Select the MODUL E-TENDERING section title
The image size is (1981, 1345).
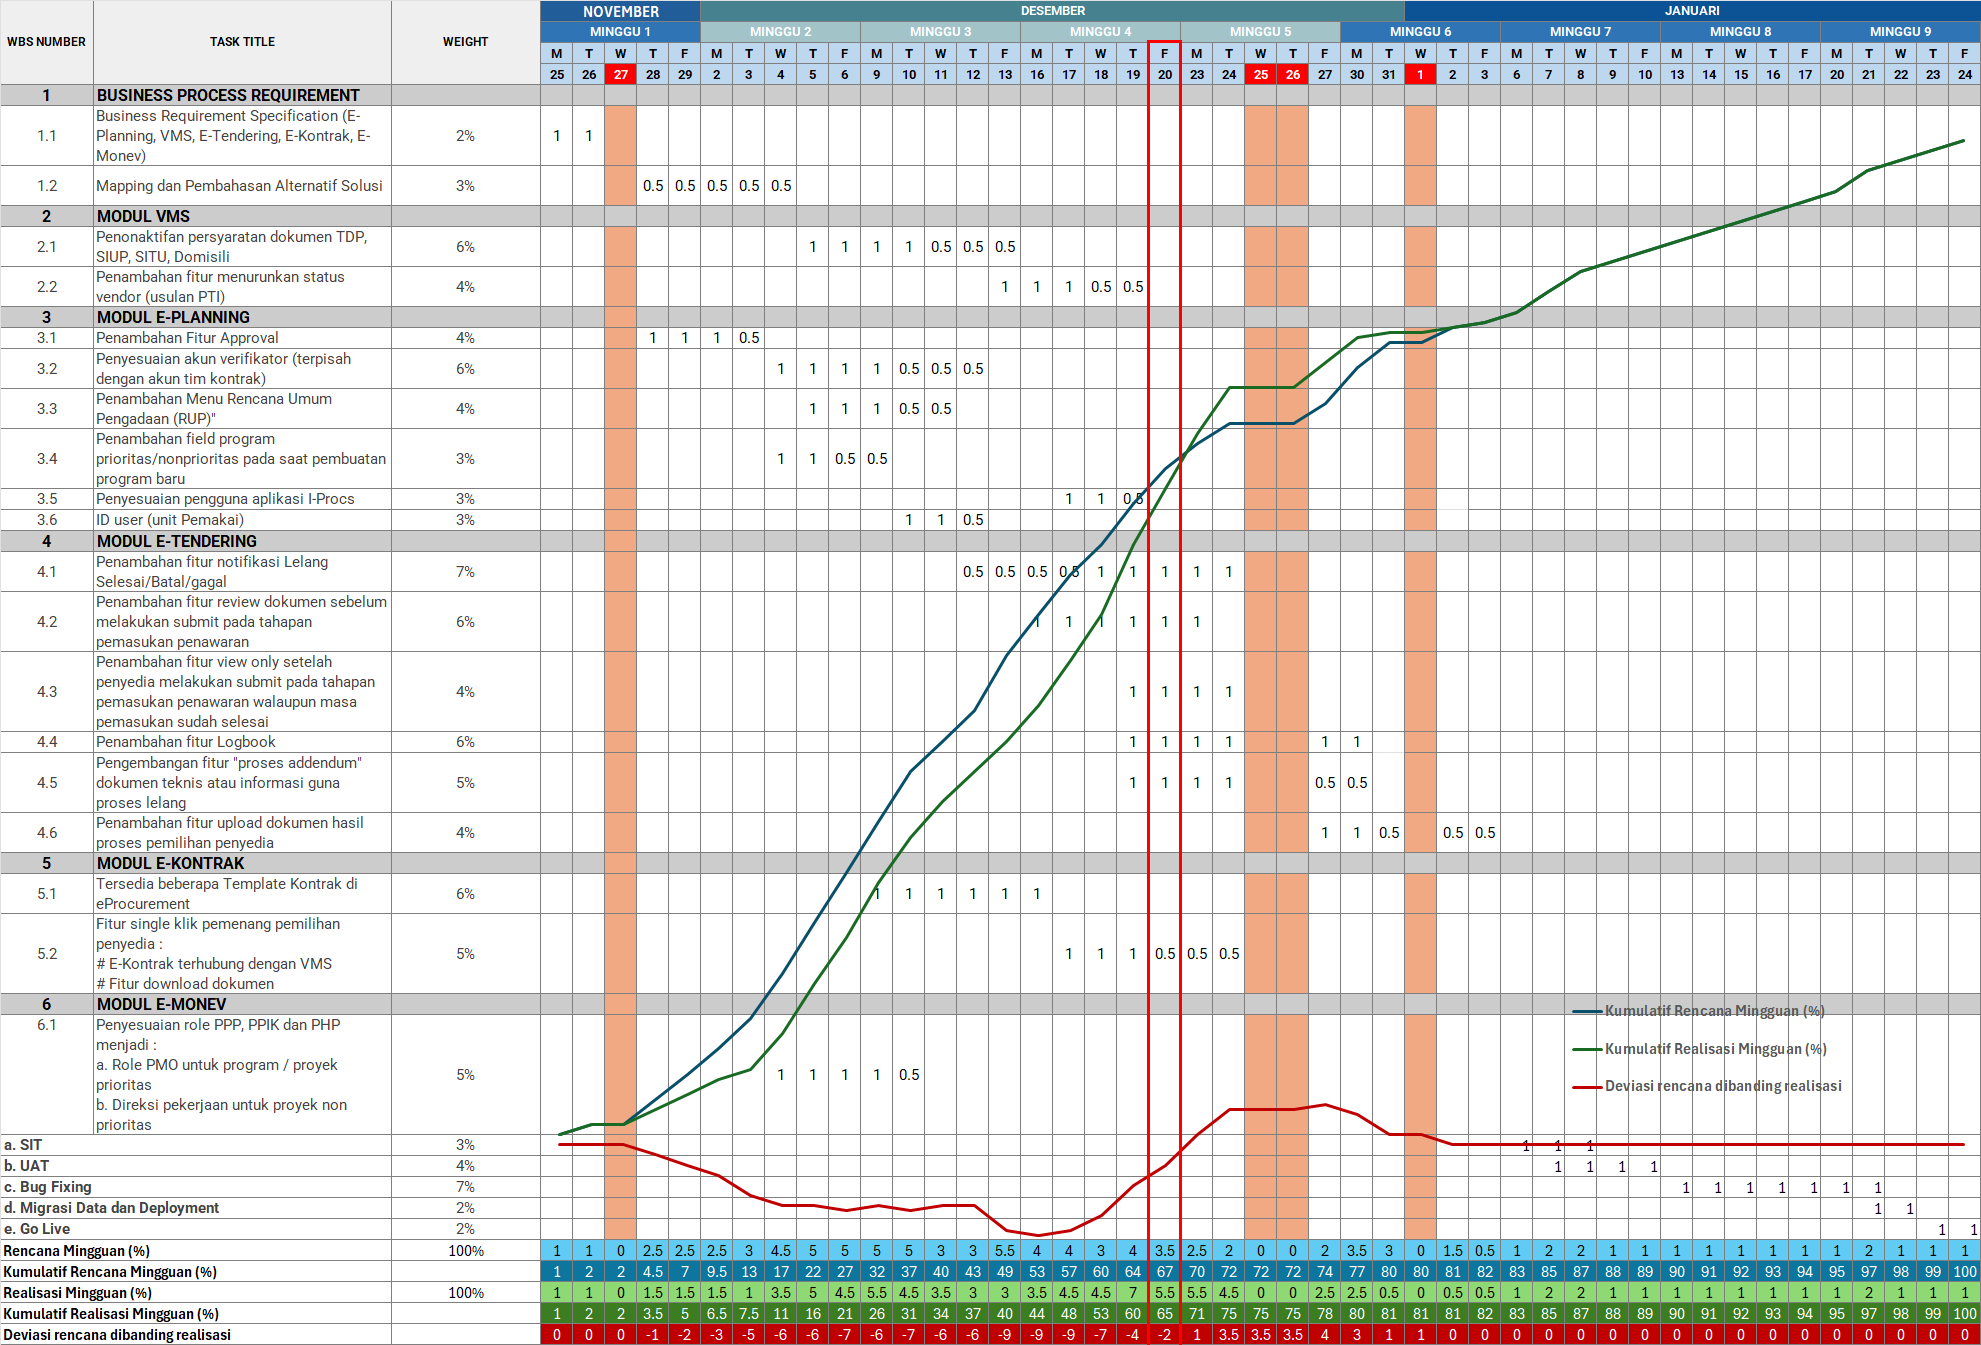(x=177, y=541)
